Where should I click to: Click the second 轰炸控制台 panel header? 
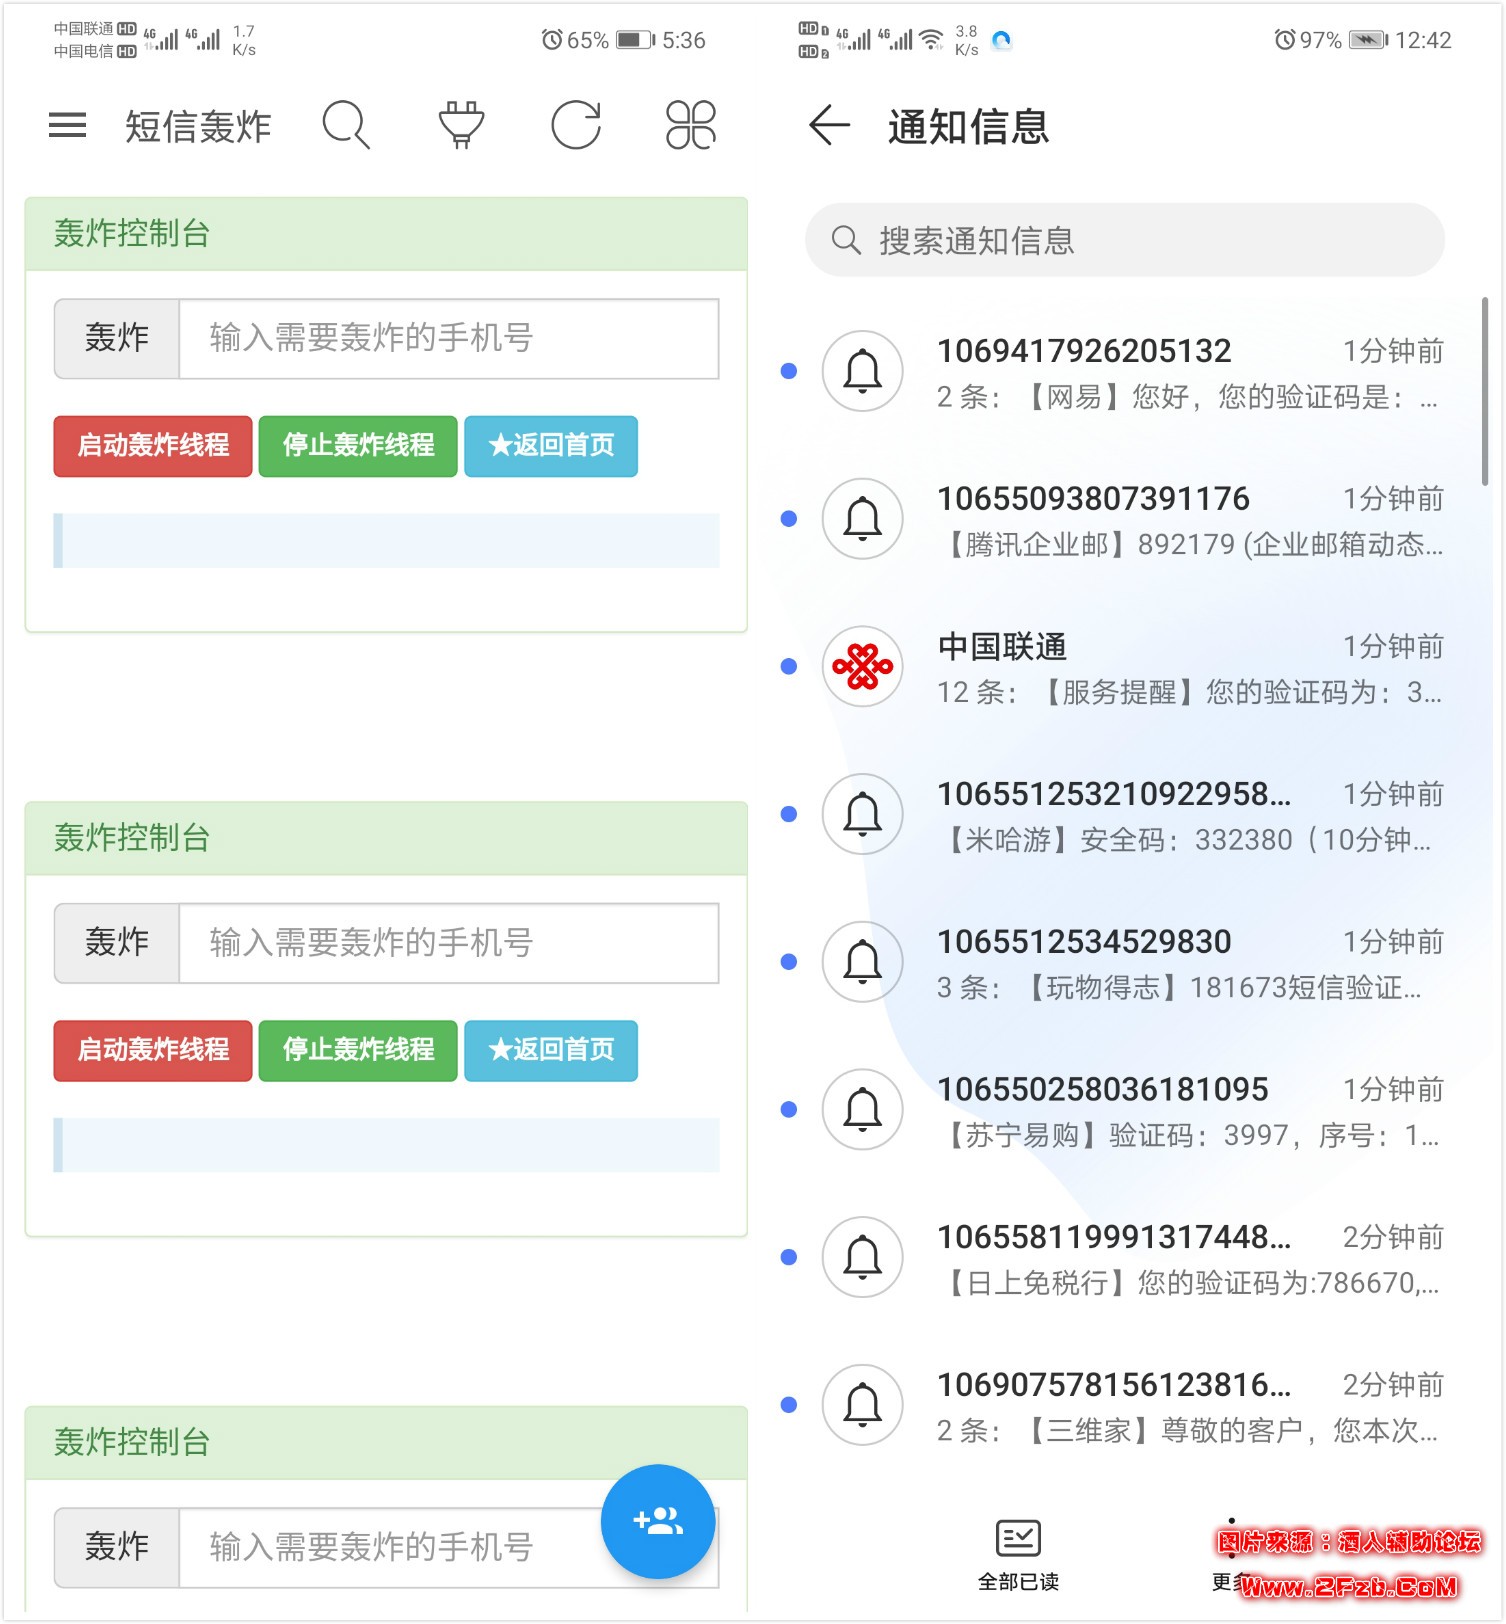(x=386, y=838)
